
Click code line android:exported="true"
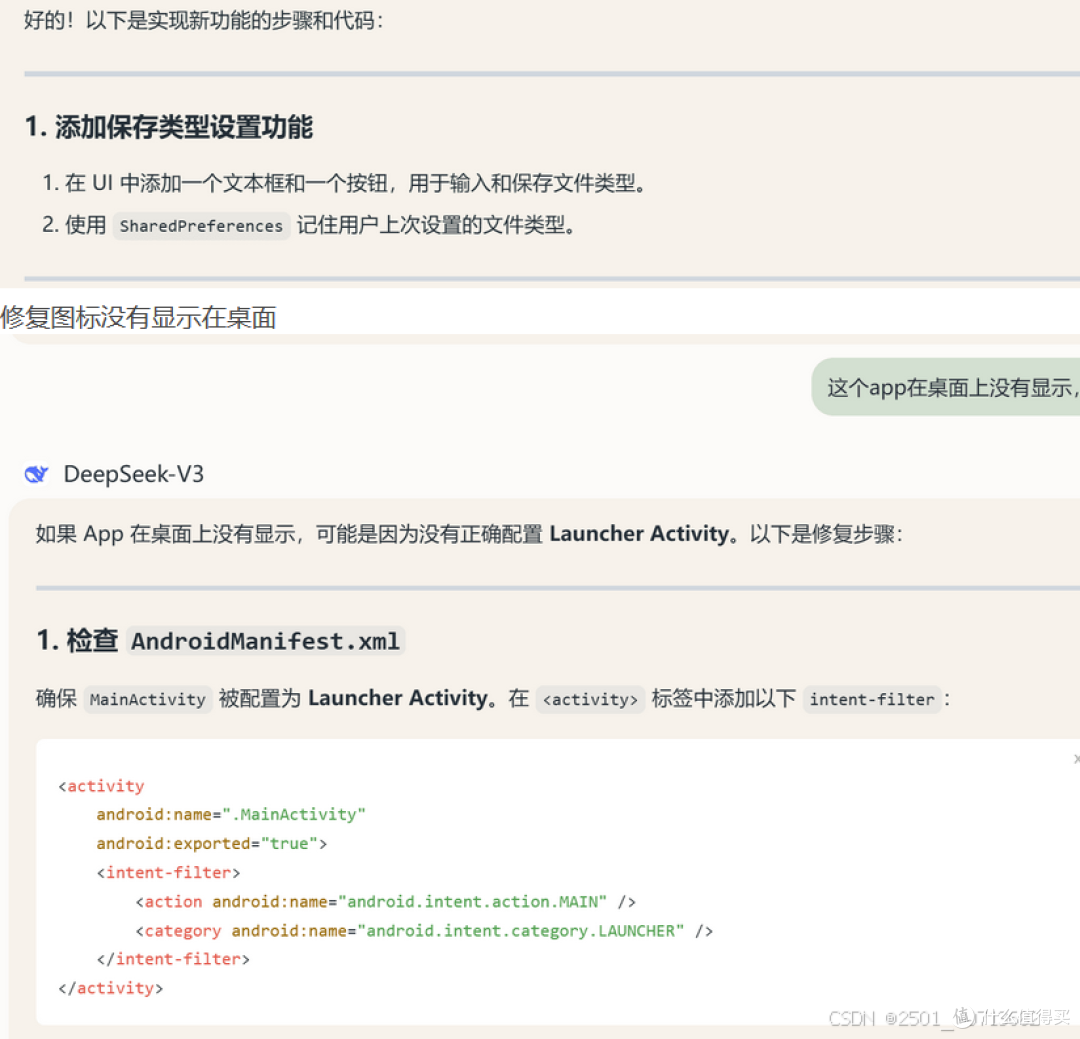(x=211, y=843)
